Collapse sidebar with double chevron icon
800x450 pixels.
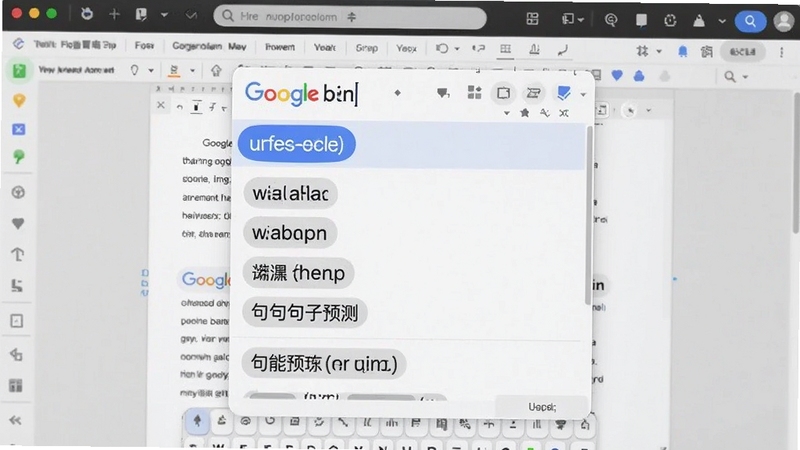click(15, 420)
